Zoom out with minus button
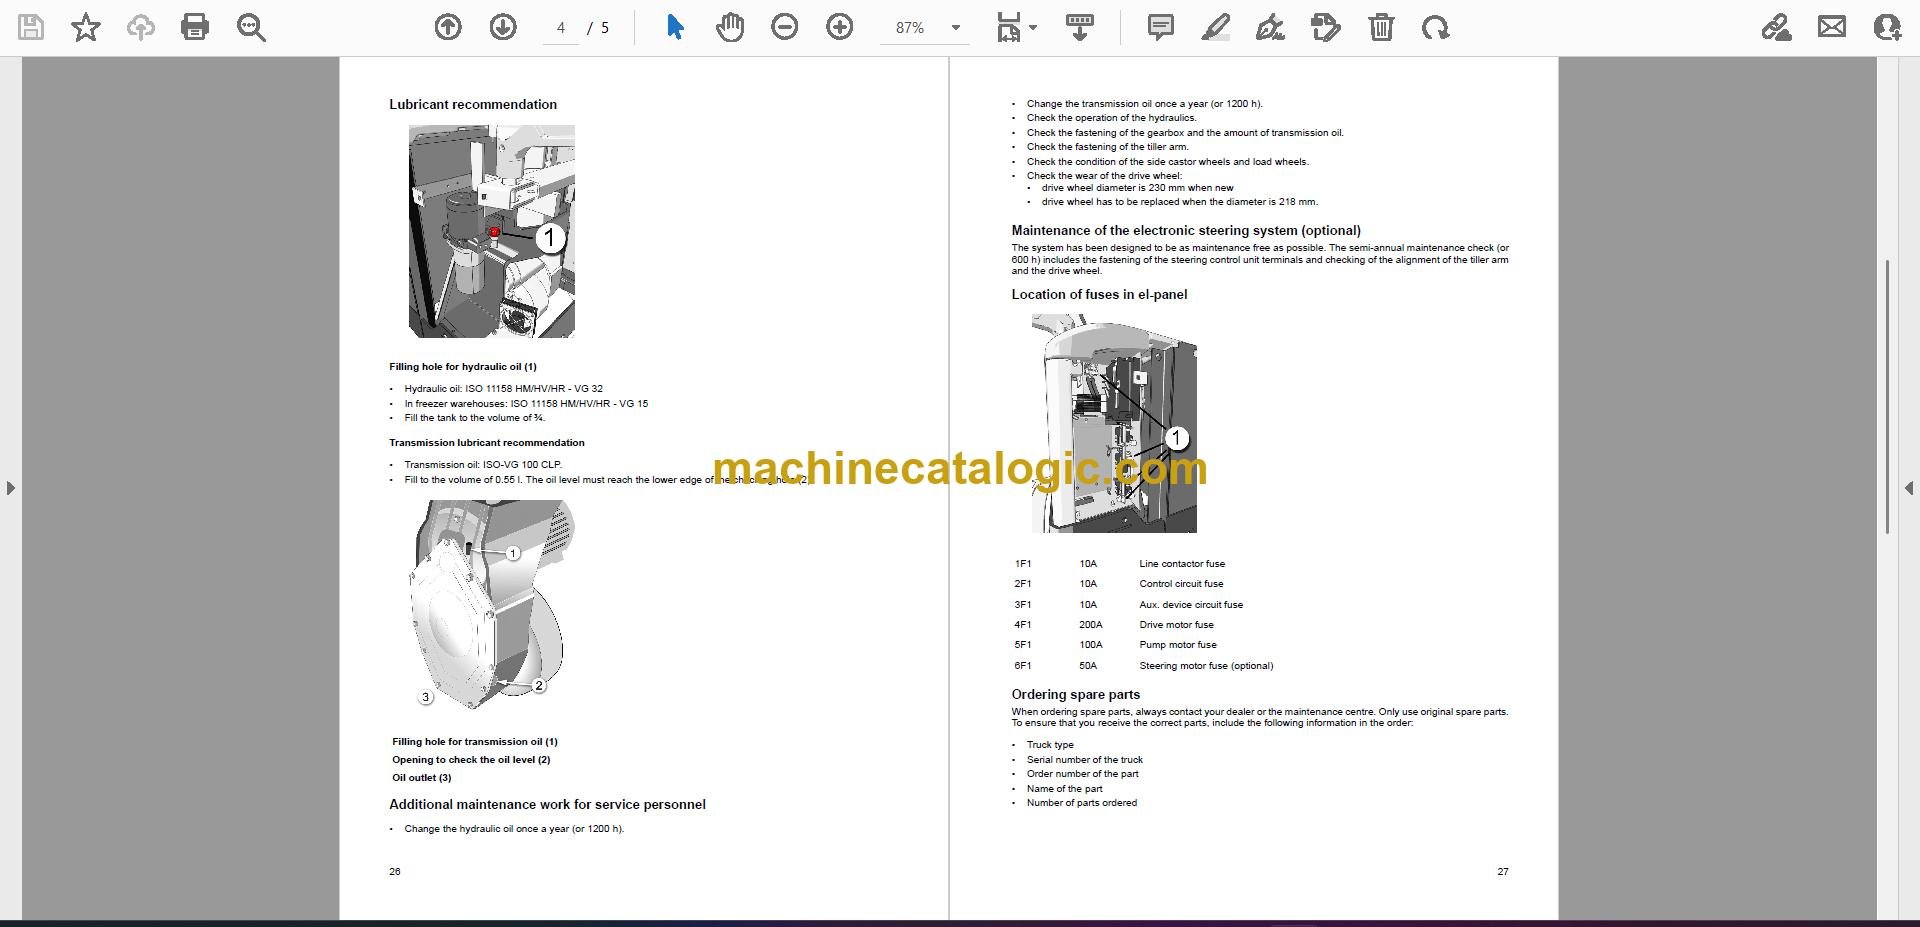 point(785,27)
